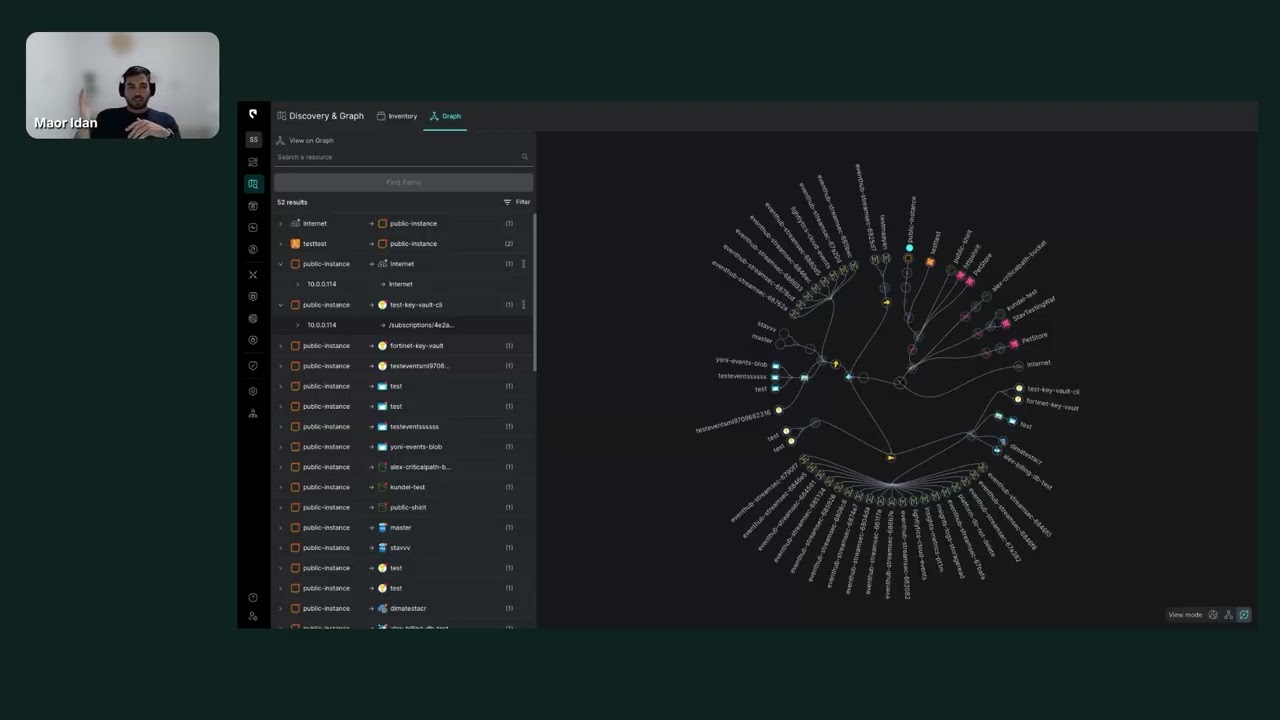
Task: Focus the Search a resource field
Action: (x=403, y=157)
